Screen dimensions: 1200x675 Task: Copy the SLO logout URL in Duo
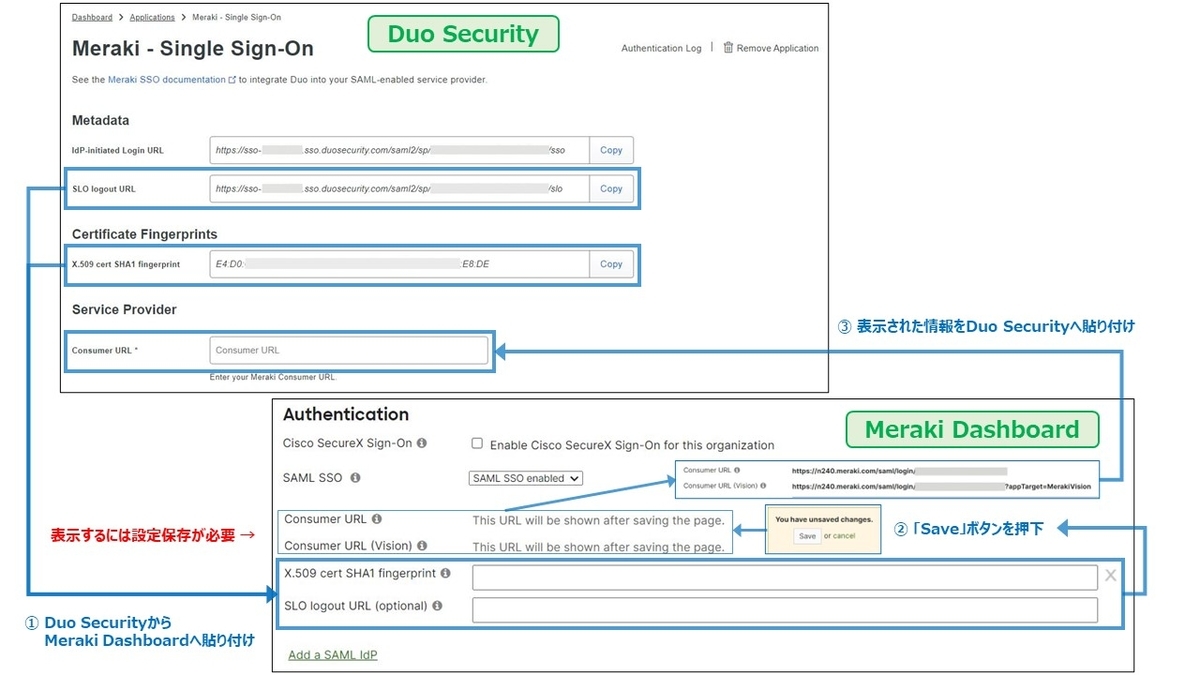[611, 188]
